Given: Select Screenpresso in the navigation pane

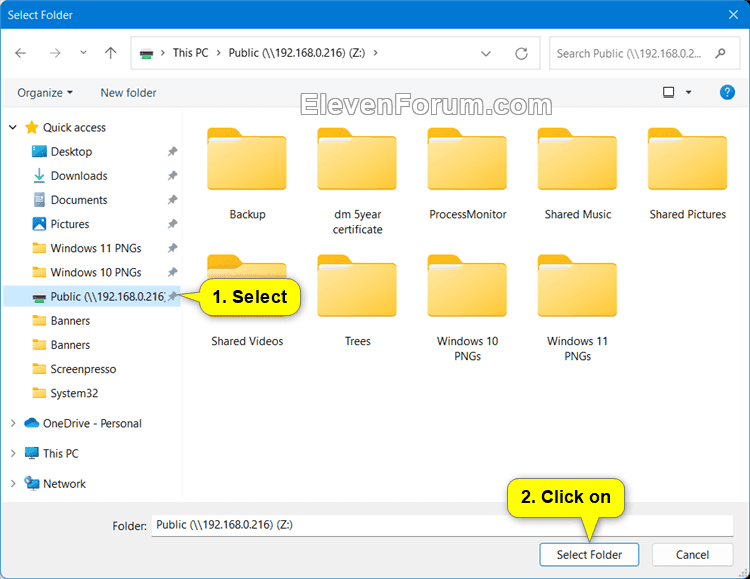Looking at the screenshot, I should coord(83,369).
